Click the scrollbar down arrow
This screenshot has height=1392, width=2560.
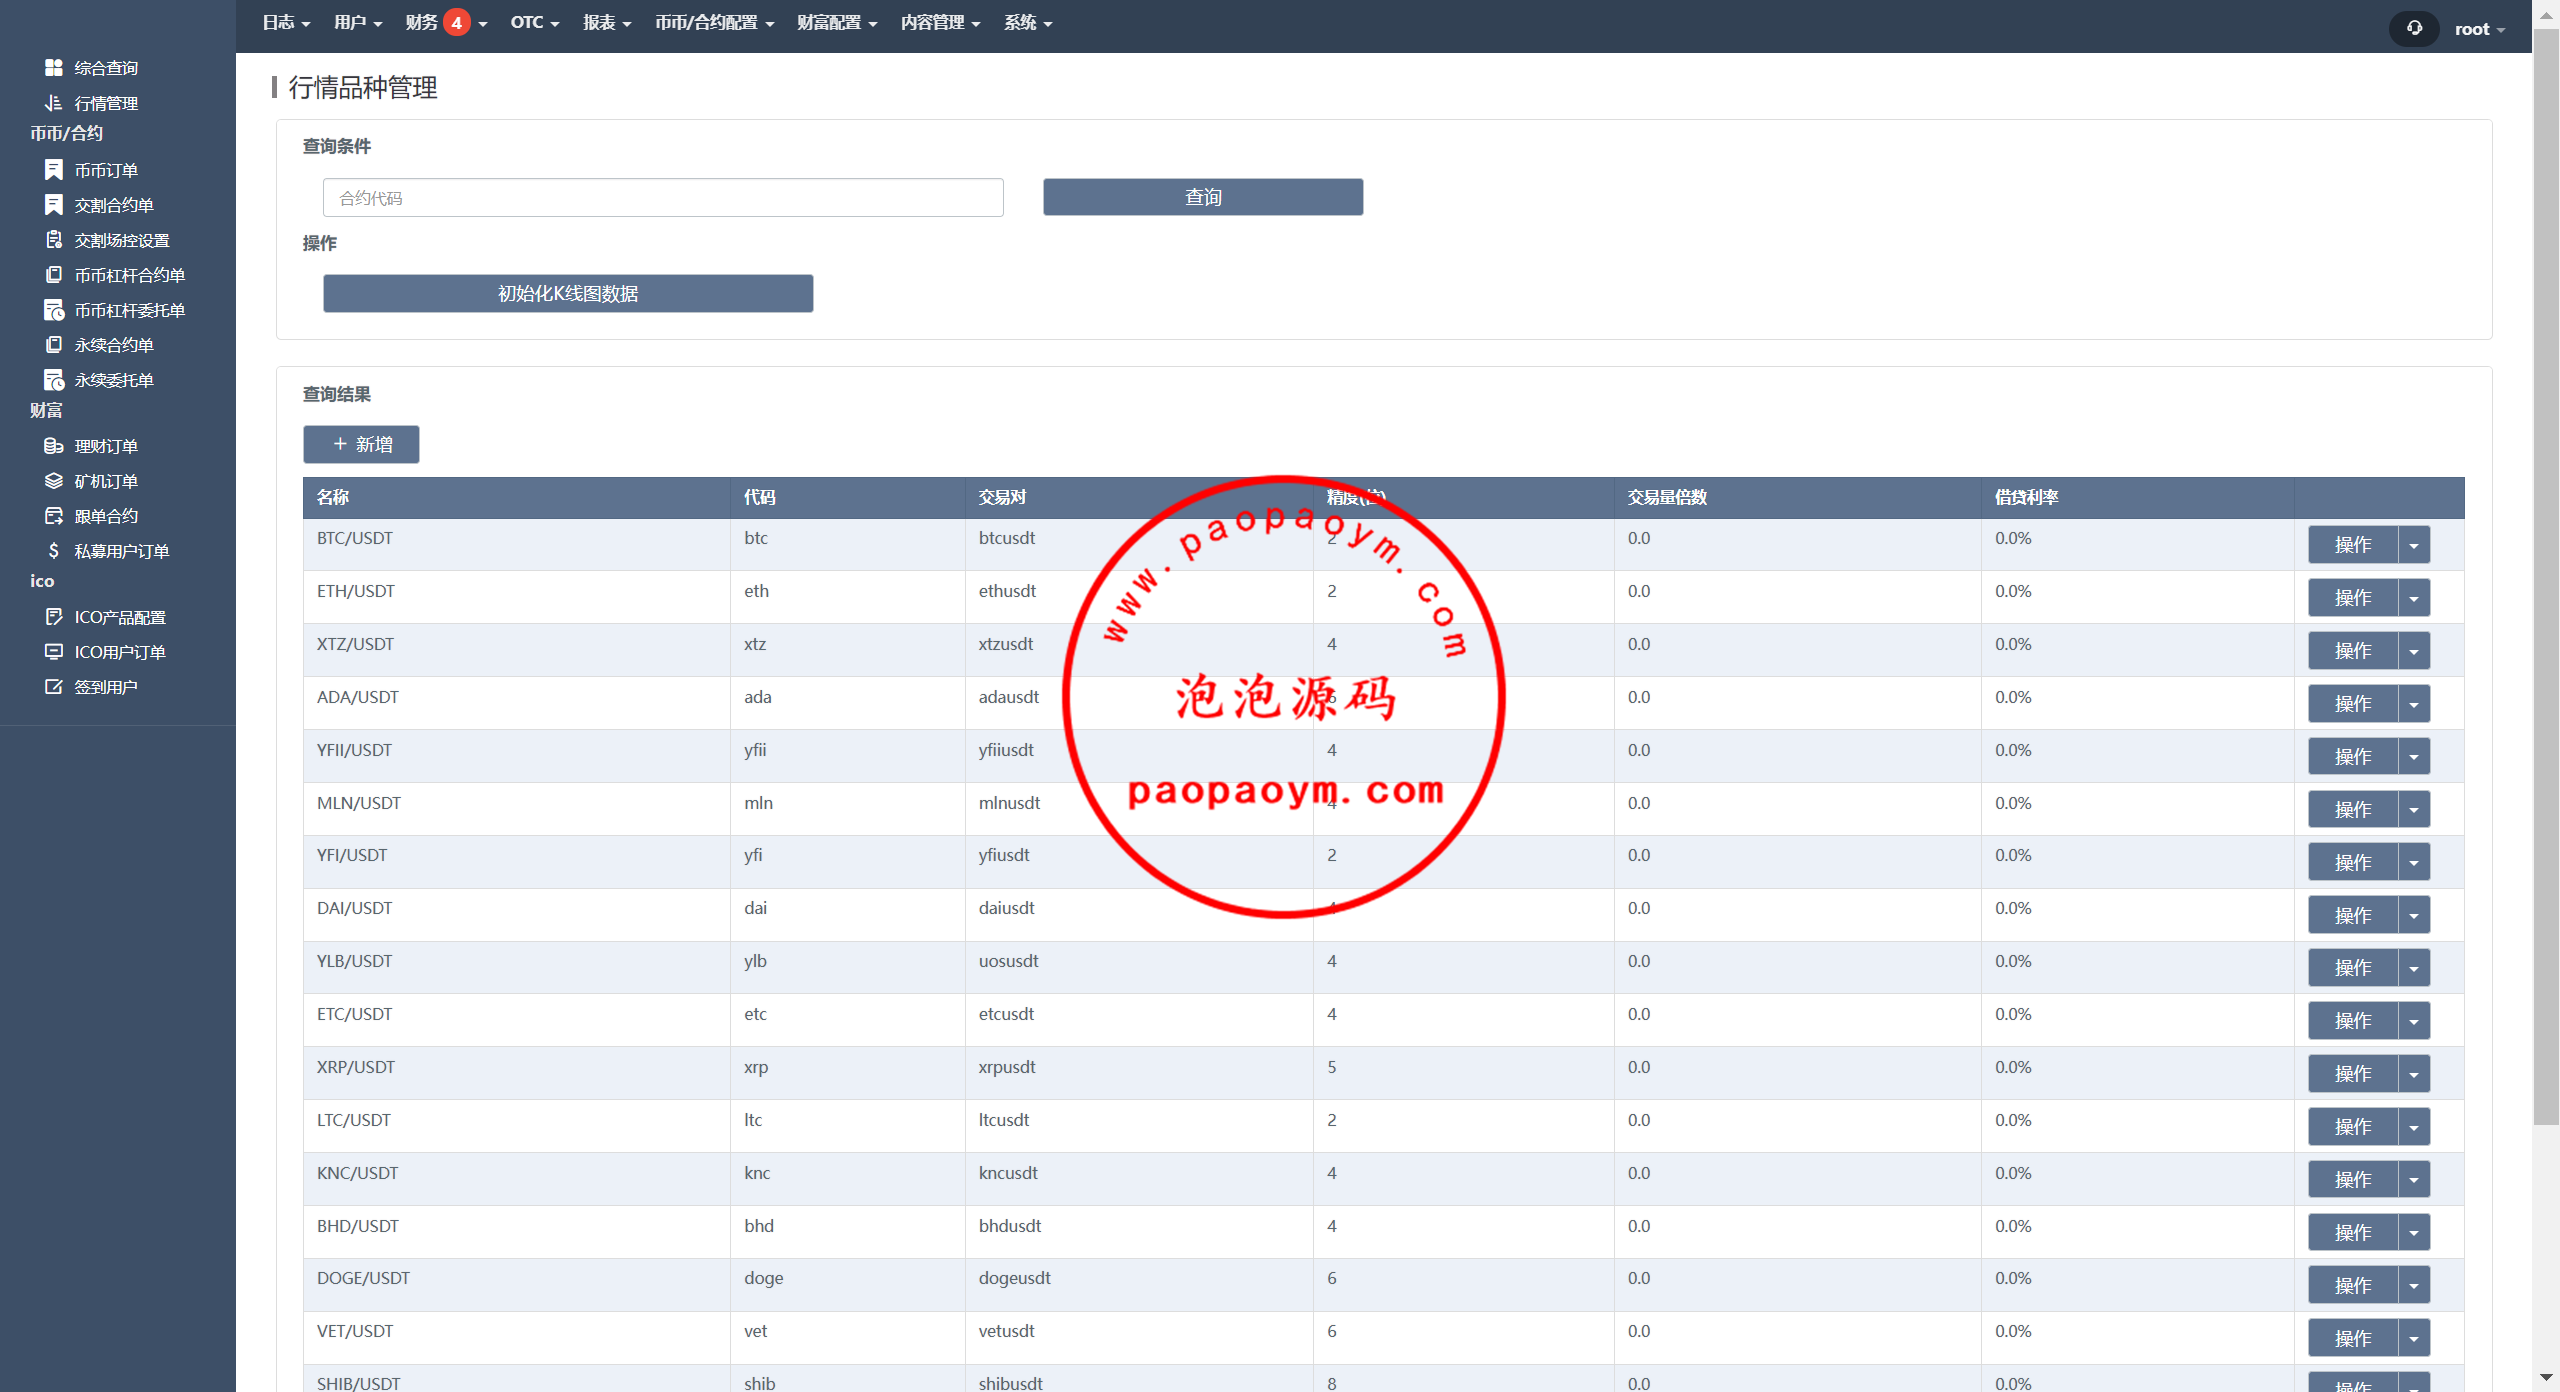pos(2546,1378)
